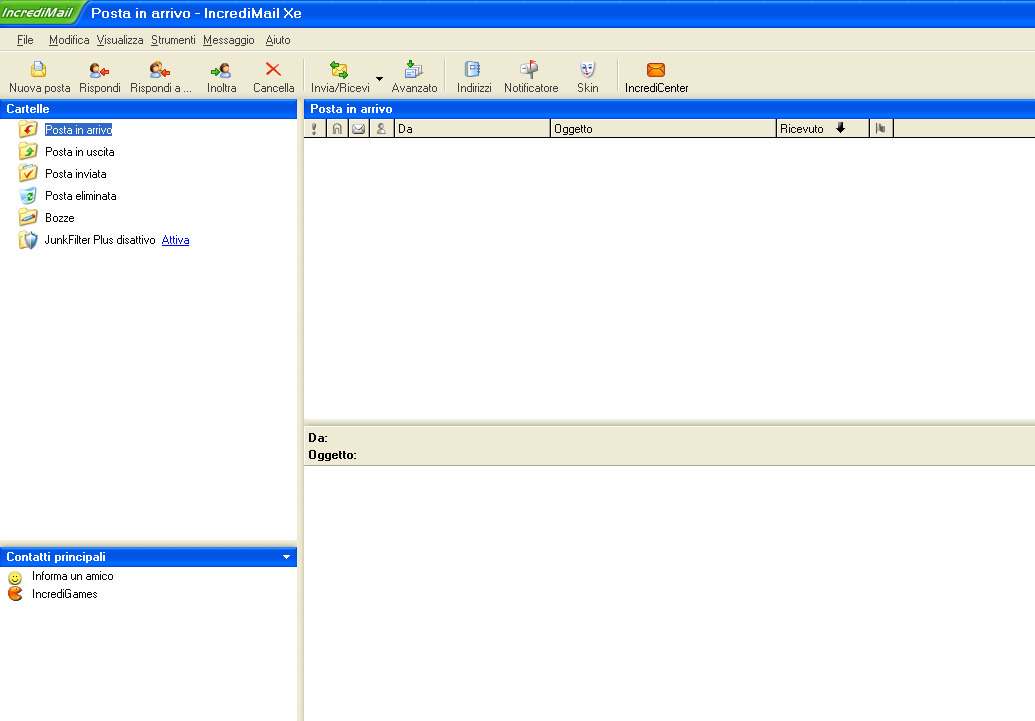Click the Posta eliminata recycle icon
Image resolution: width=1035 pixels, height=721 pixels.
point(28,195)
